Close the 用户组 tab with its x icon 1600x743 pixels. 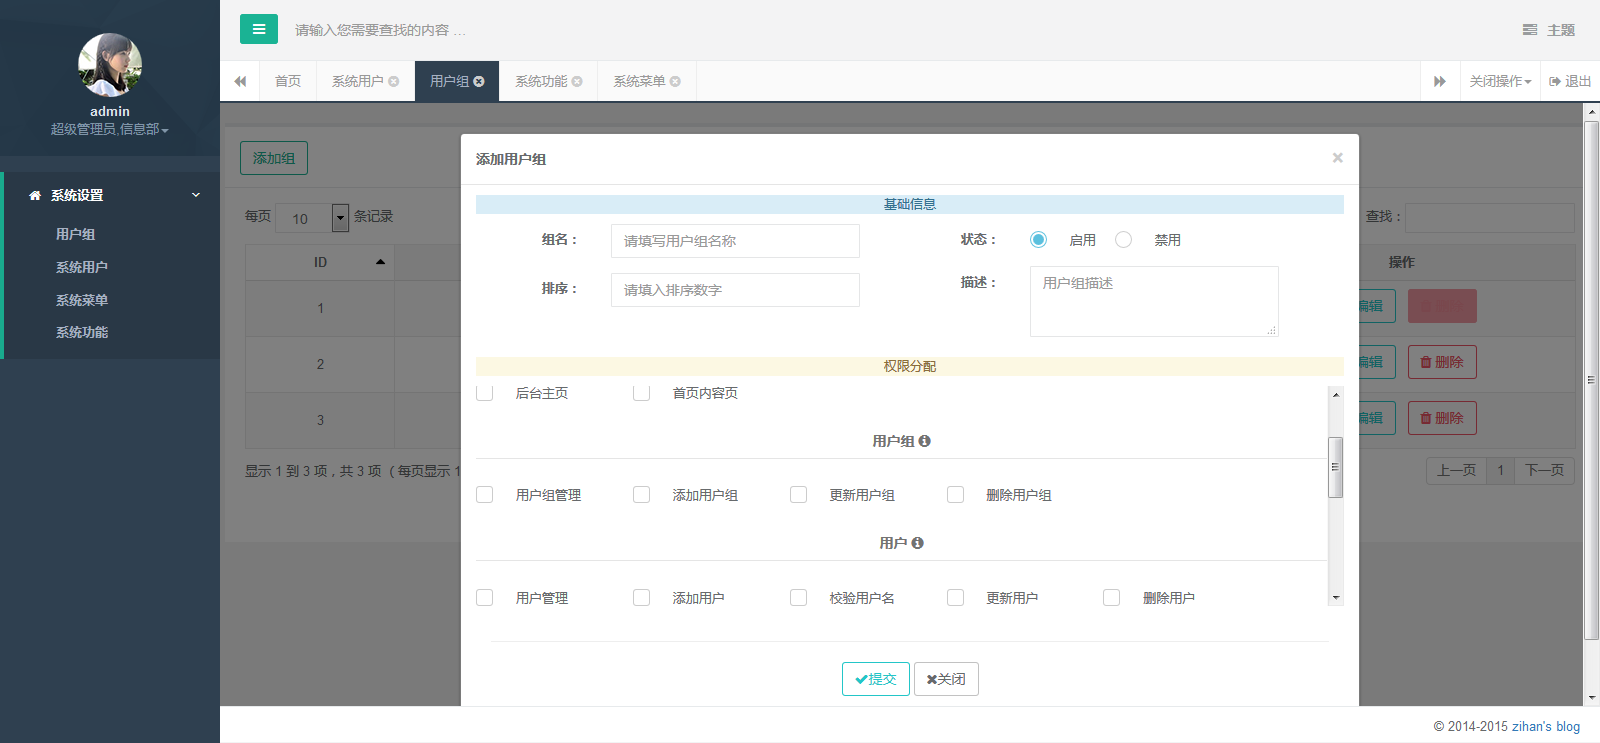tap(479, 82)
